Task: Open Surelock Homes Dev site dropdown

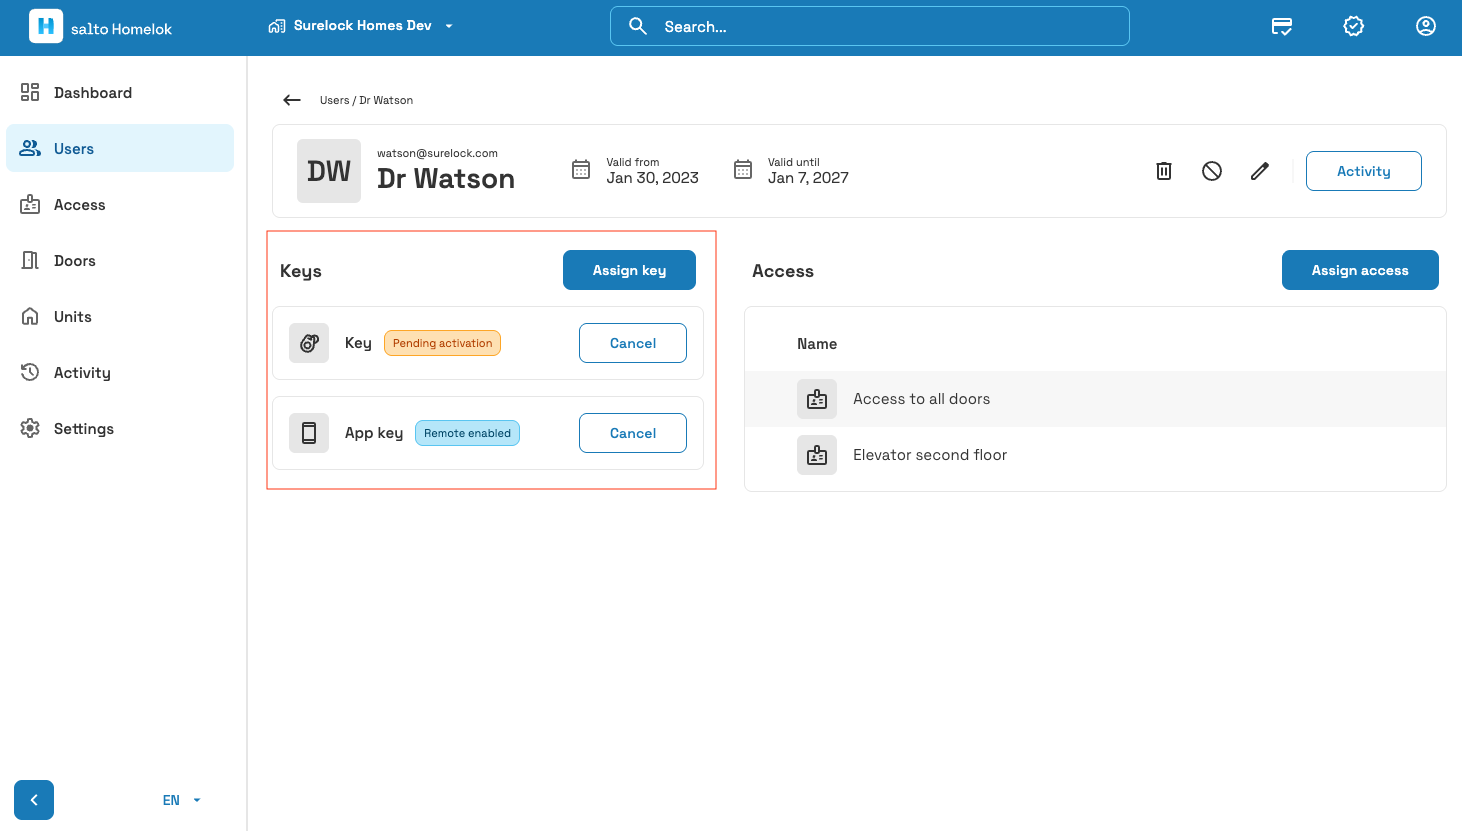Action: tap(361, 26)
